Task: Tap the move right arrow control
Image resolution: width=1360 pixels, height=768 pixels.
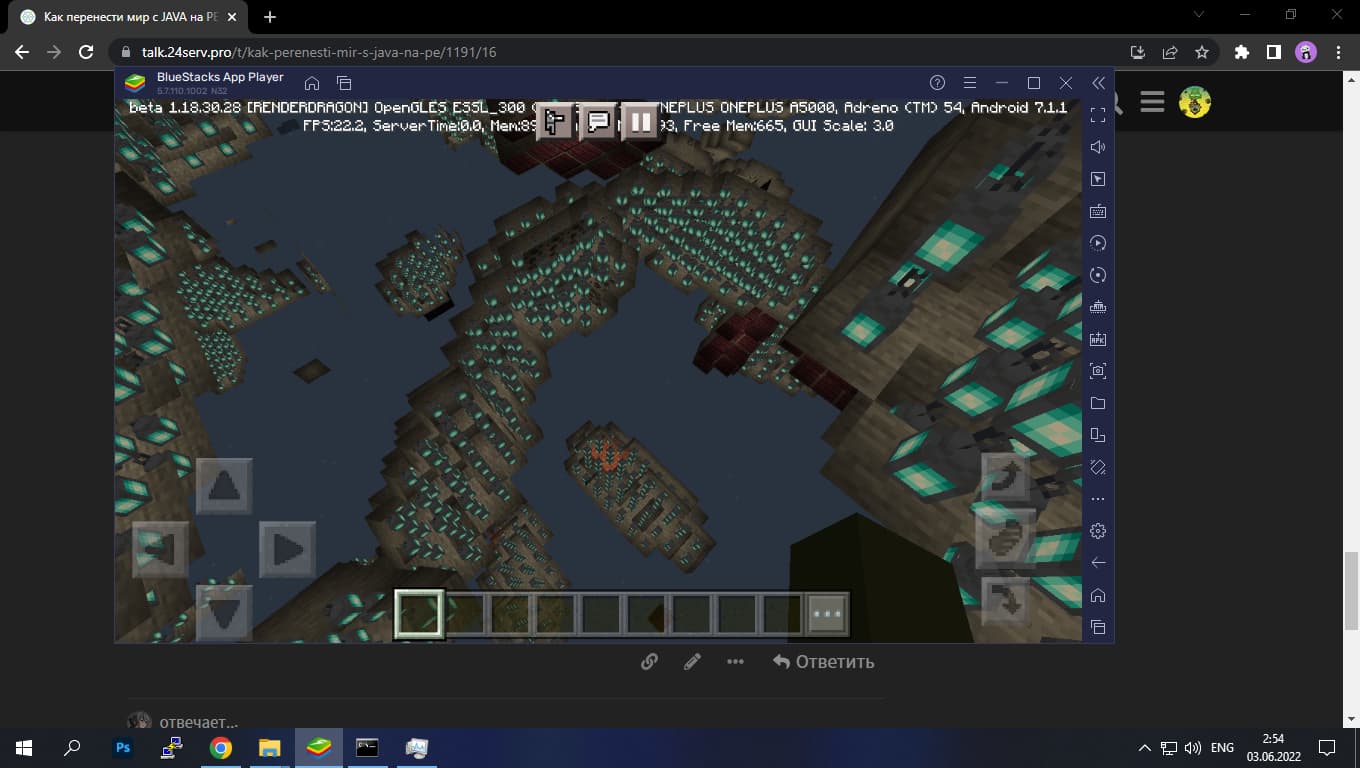Action: [x=287, y=549]
